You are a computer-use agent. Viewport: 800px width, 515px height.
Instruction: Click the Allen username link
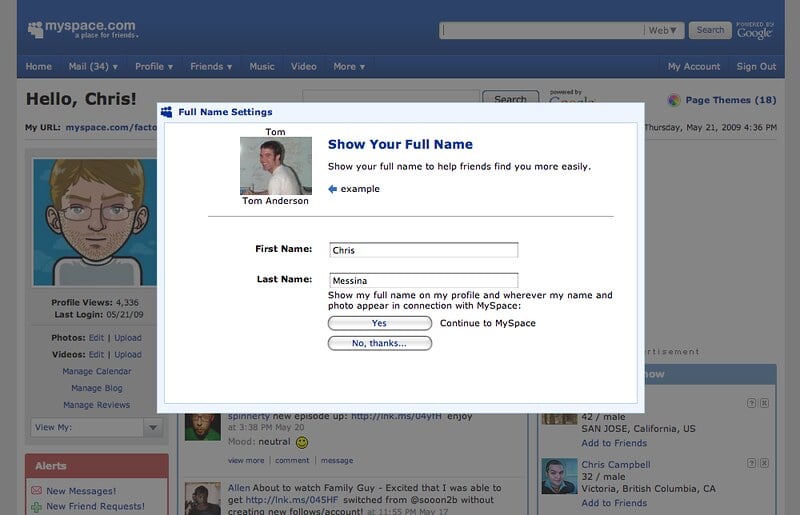(239, 488)
